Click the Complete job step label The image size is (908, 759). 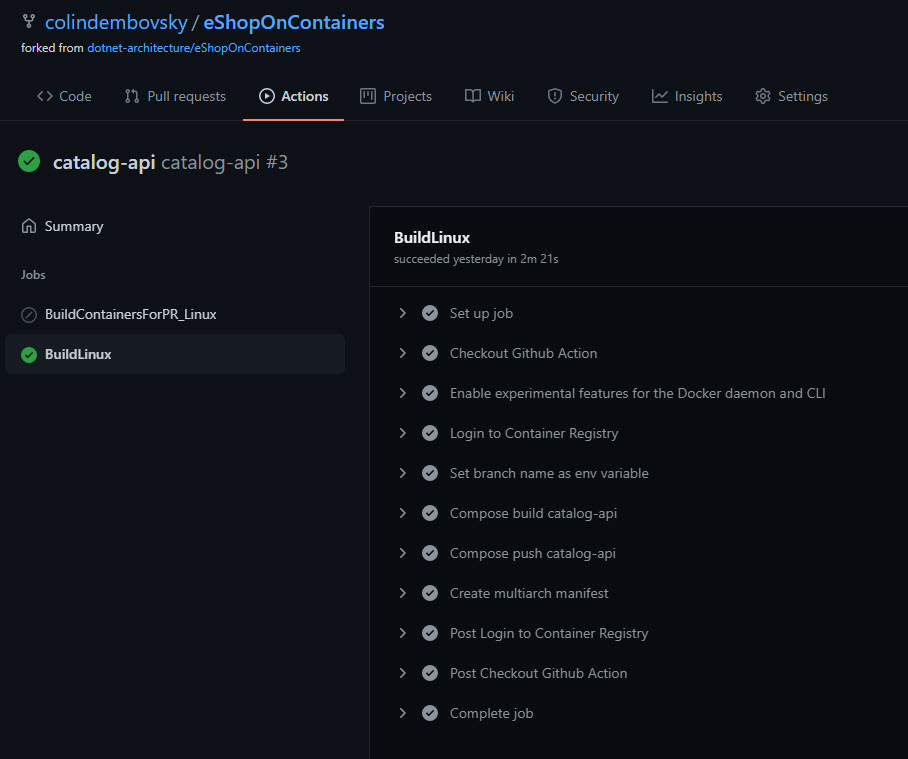click(x=492, y=713)
